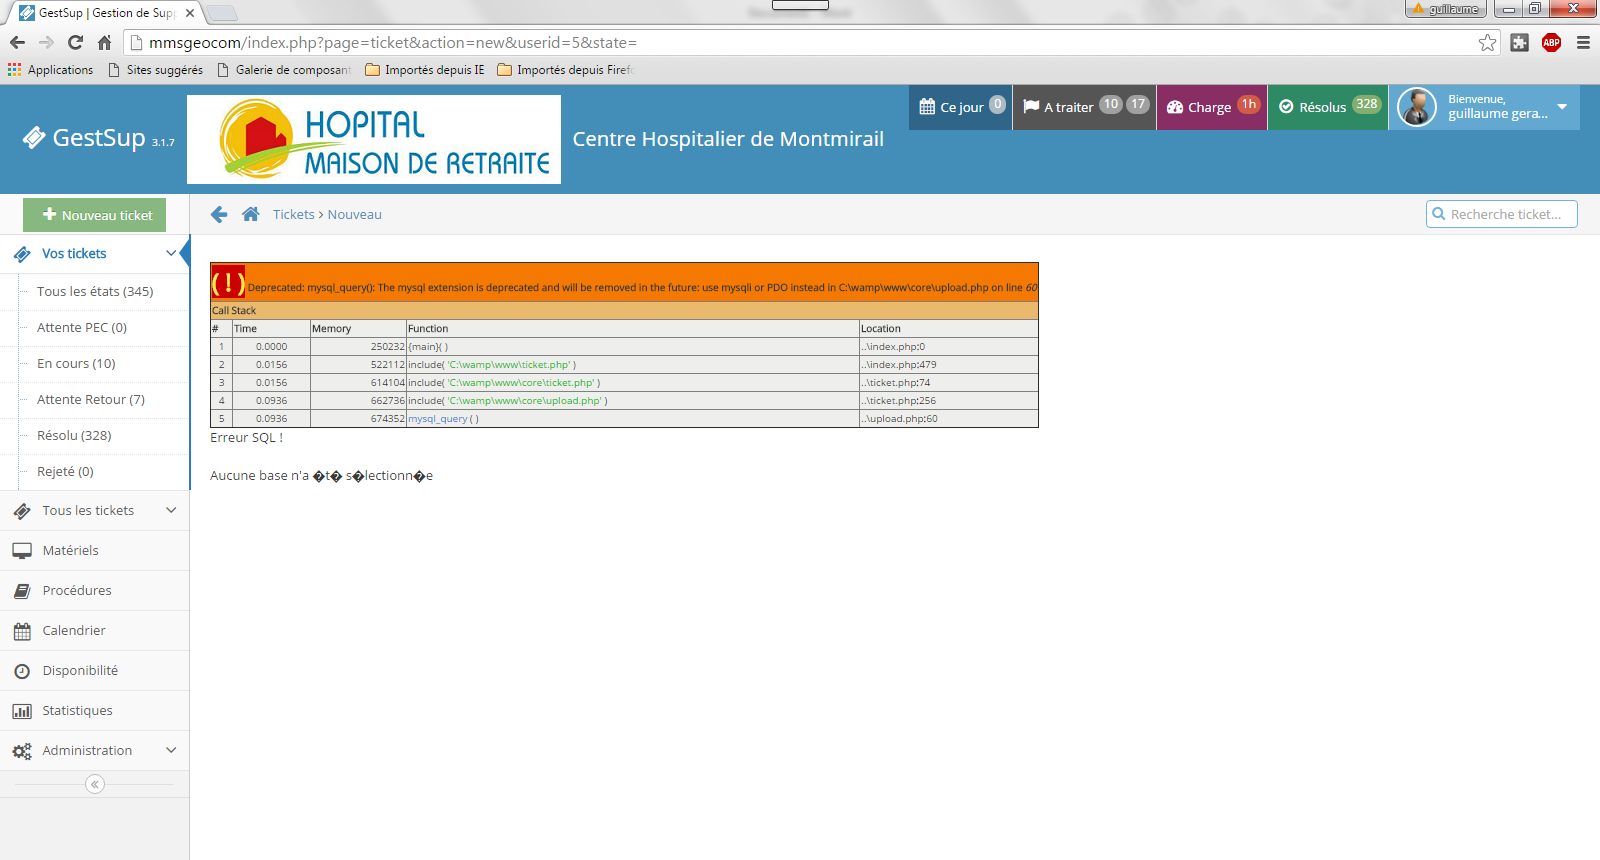
Task: Click the Nouveau breadcrumb text
Action: (x=354, y=214)
